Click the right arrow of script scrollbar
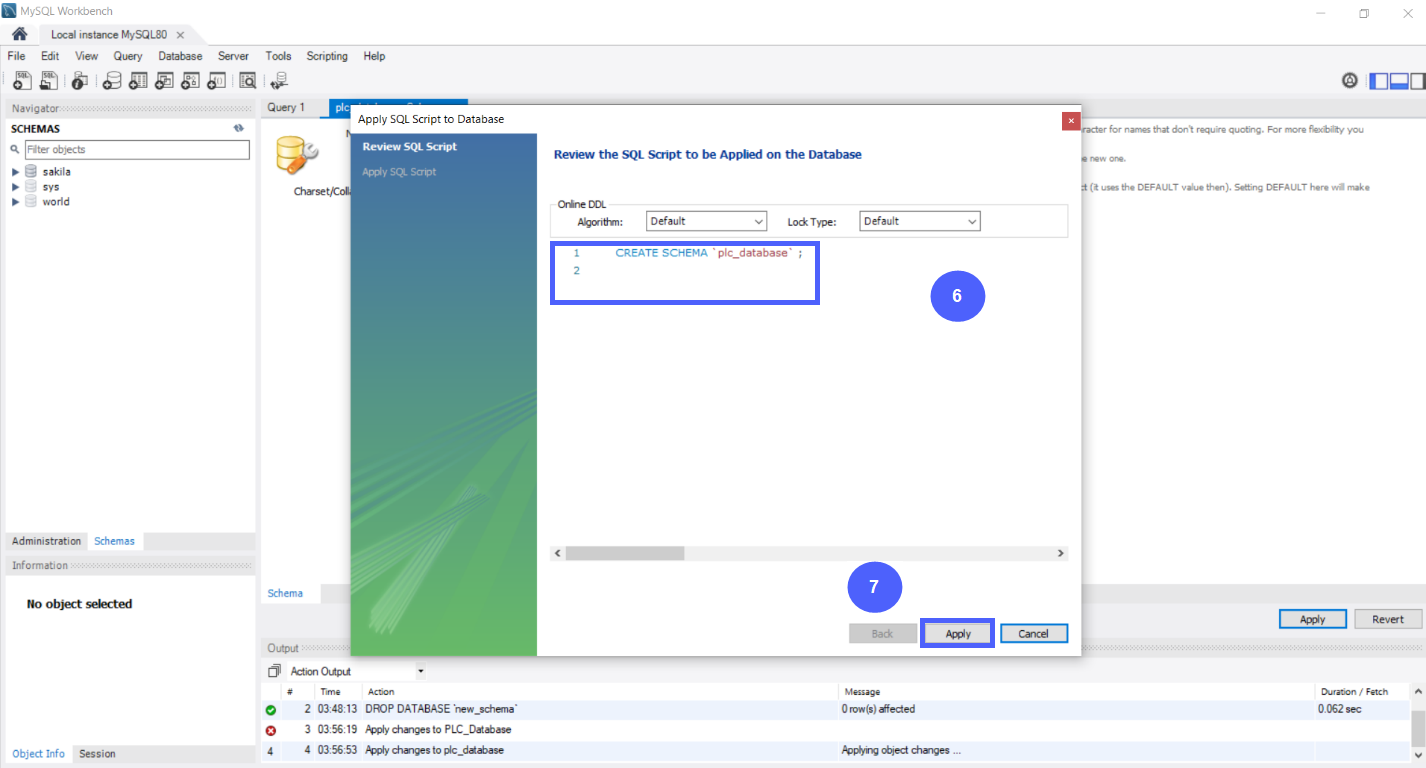Image resolution: width=1426 pixels, height=768 pixels. pyautogui.click(x=1061, y=553)
